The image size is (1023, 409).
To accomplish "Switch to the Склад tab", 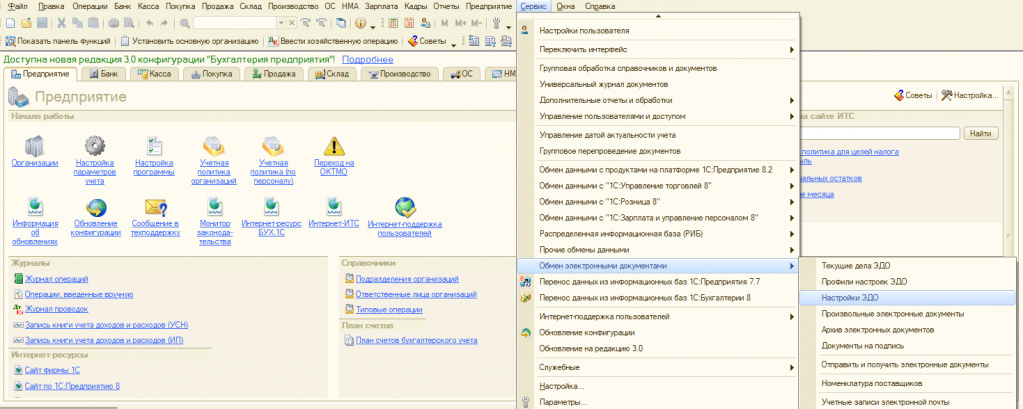I will pos(331,74).
